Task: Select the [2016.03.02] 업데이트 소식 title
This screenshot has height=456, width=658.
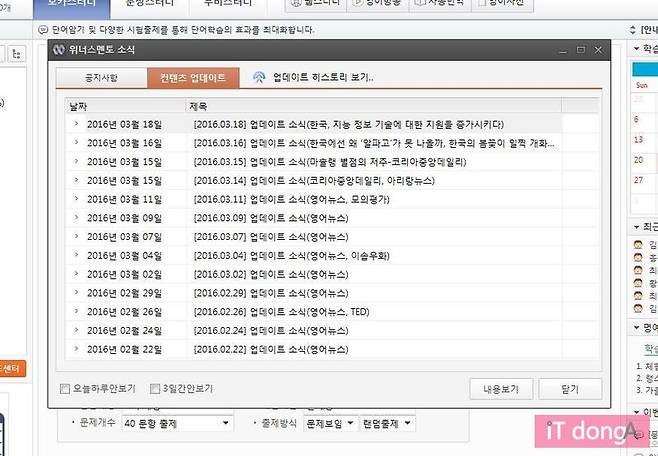Action: [271, 274]
